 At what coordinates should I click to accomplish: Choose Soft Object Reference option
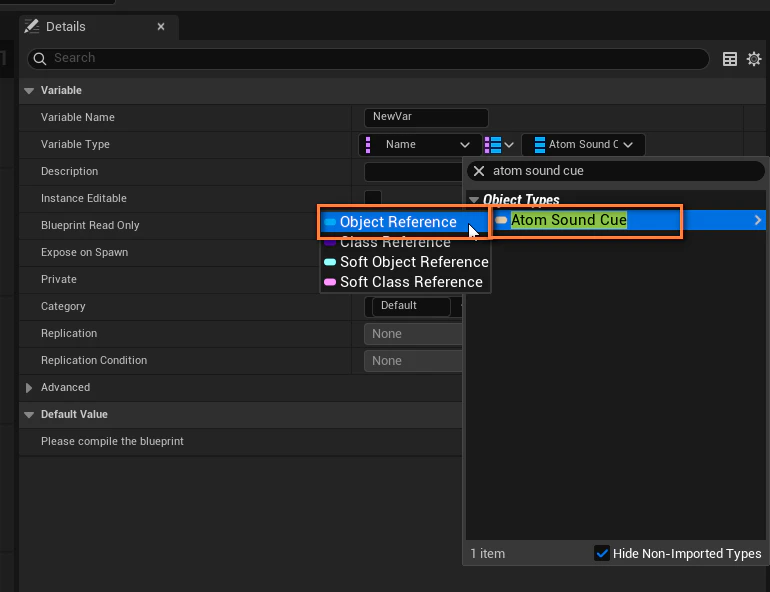(405, 262)
